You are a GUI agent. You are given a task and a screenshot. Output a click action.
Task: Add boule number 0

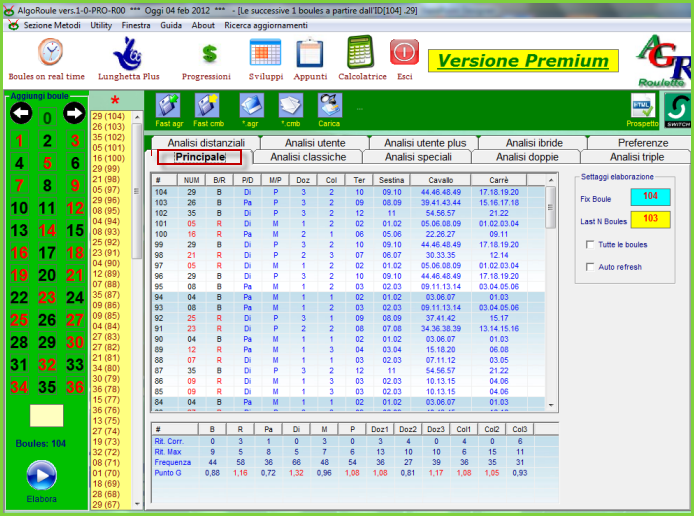tap(47, 118)
